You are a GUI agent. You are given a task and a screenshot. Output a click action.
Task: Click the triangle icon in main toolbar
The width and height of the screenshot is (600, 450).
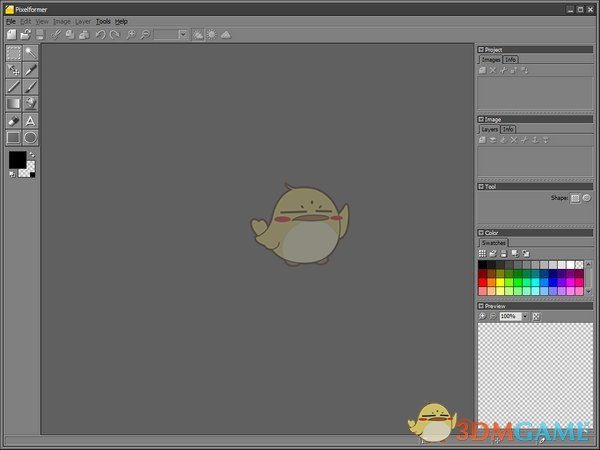coord(226,35)
